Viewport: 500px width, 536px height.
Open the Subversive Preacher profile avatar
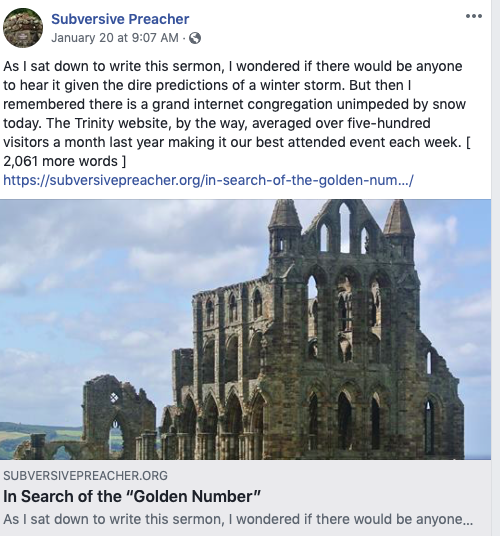pyautogui.click(x=23, y=28)
